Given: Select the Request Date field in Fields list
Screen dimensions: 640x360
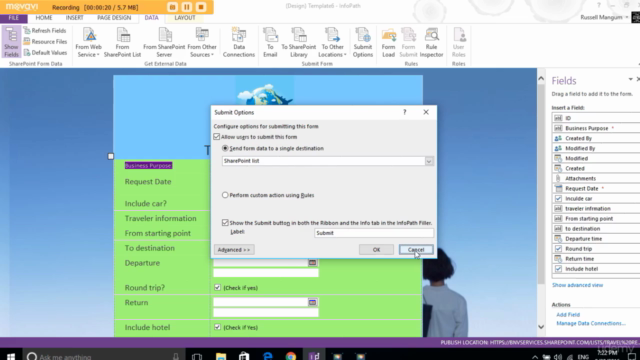Looking at the screenshot, I should click(x=596, y=189).
